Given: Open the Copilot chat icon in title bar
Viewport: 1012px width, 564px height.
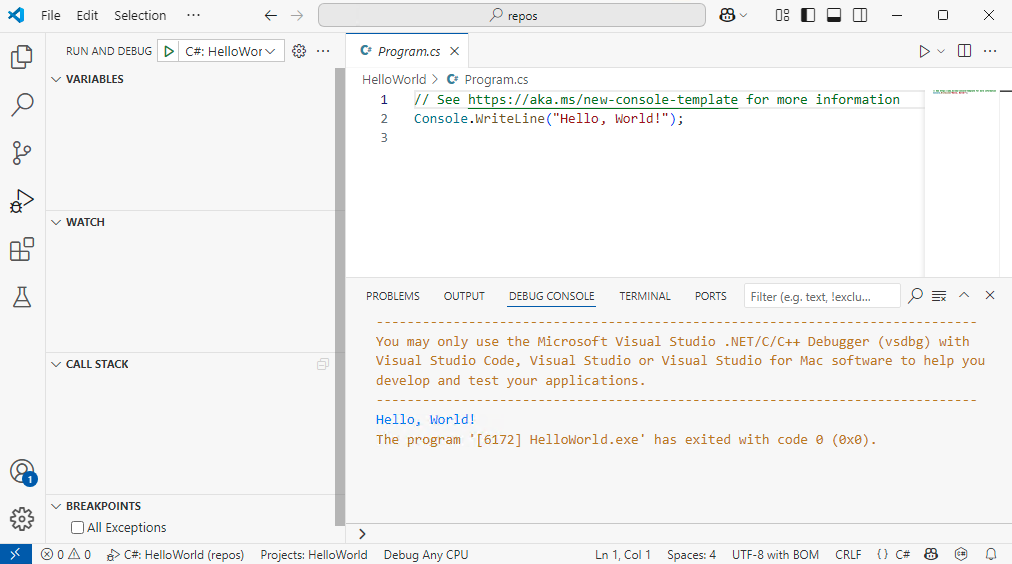Looking at the screenshot, I should 727,15.
